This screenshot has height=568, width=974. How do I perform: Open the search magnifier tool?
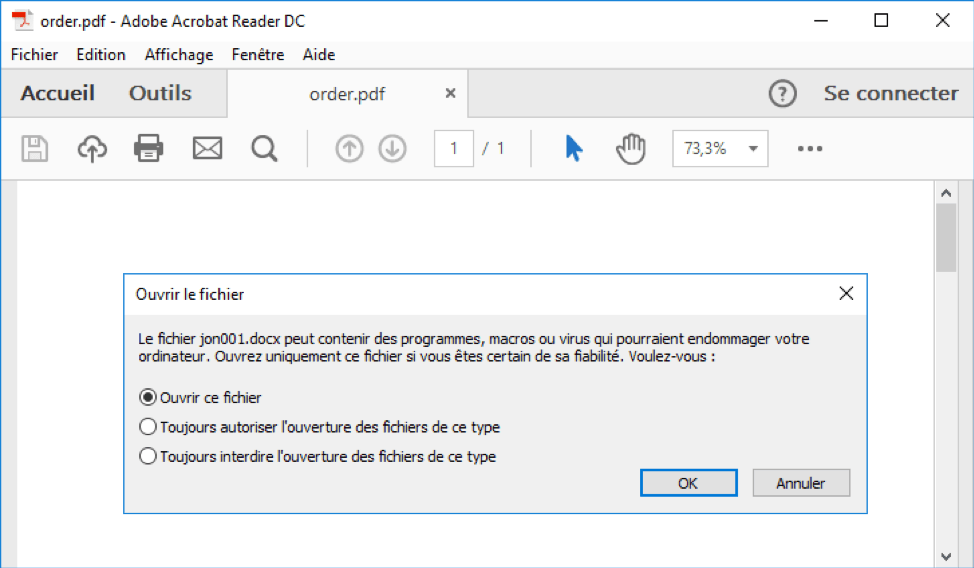coord(264,149)
